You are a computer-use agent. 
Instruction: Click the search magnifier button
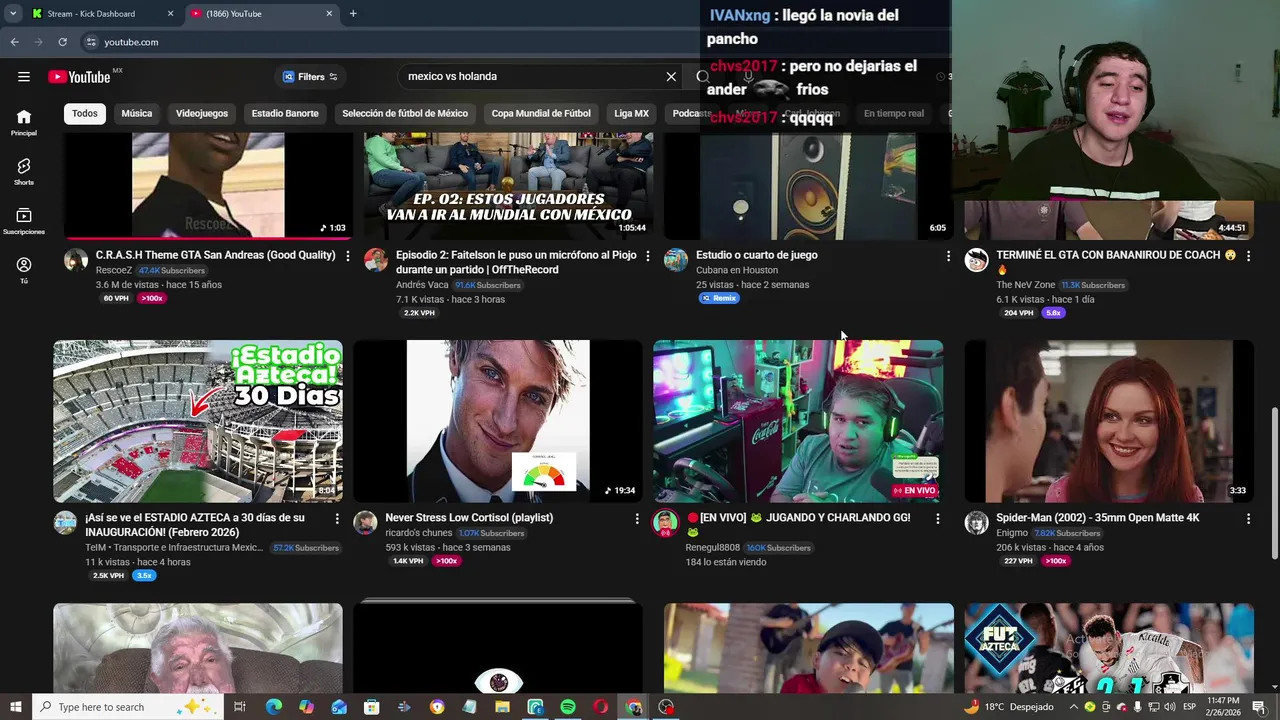click(x=703, y=76)
